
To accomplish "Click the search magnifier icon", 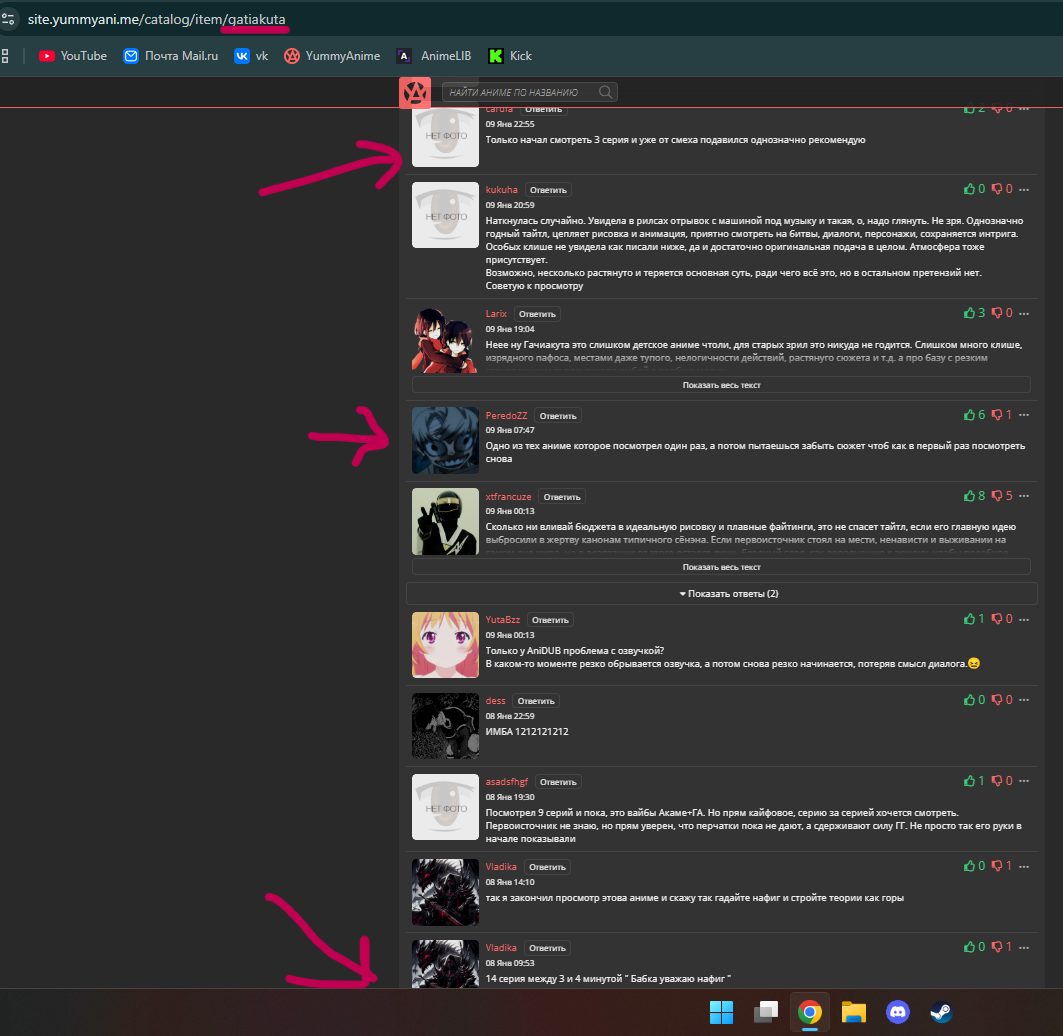I will click(605, 92).
